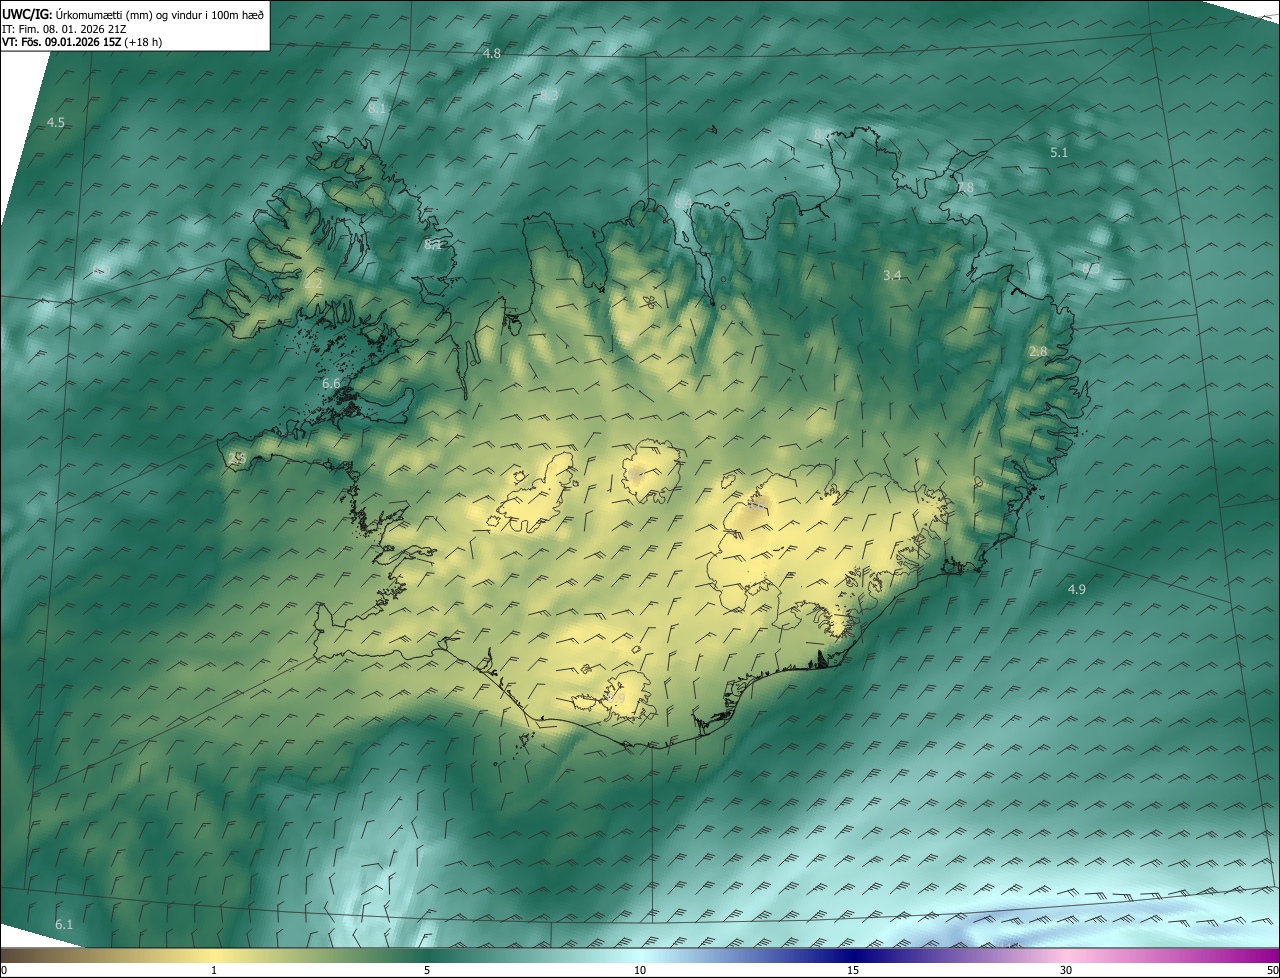Click the 4.9 value label off the southeast coast
1280x978 pixels.
pyautogui.click(x=1076, y=589)
